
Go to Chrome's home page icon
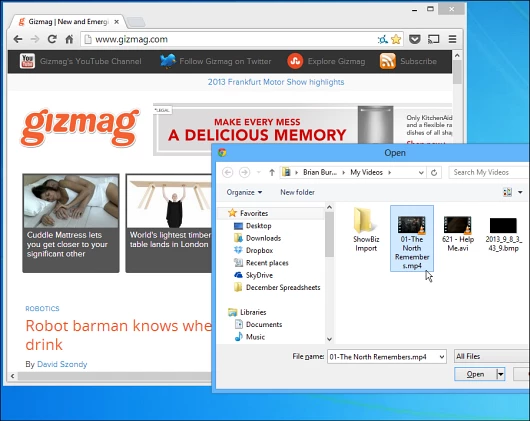click(69, 39)
